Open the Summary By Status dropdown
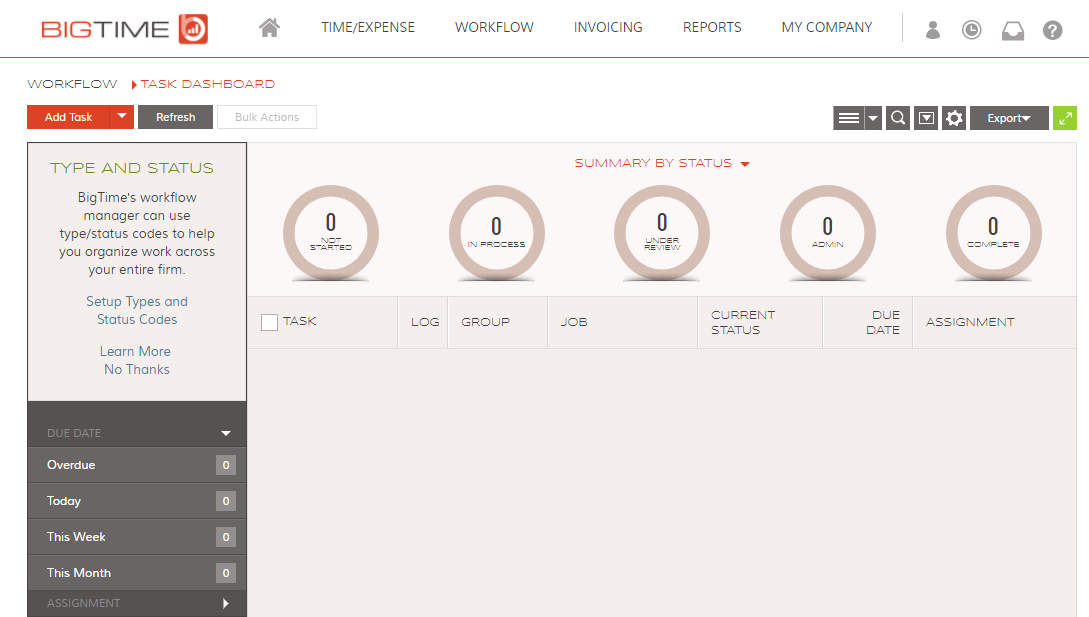The width and height of the screenshot is (1089, 617). (662, 163)
